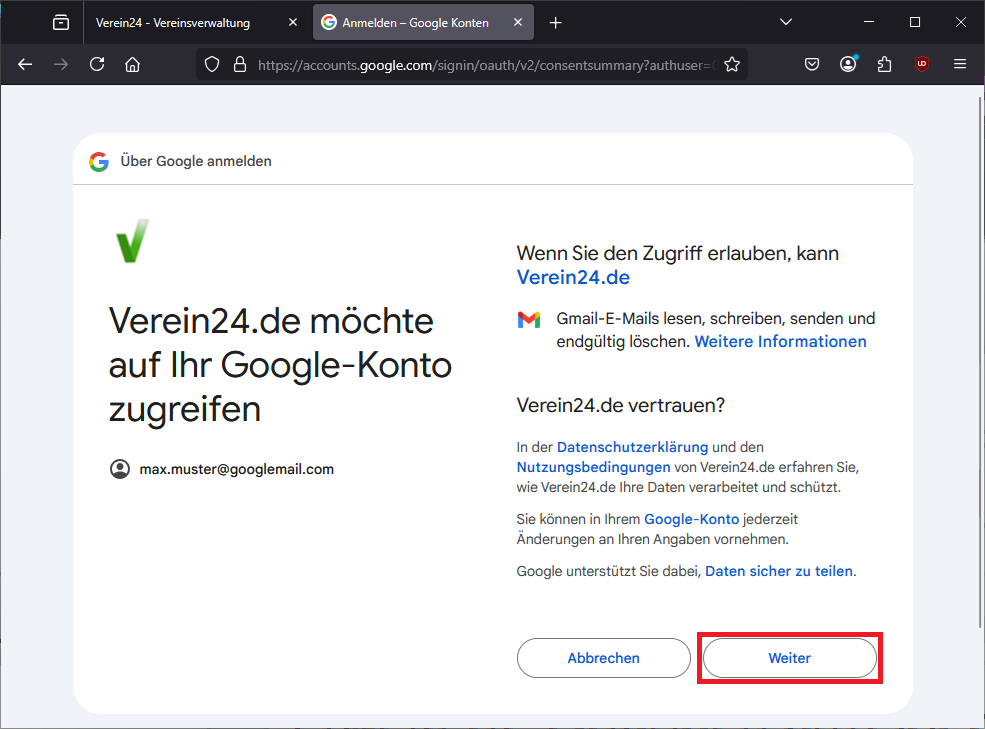The height and width of the screenshot is (729, 985).
Task: Minimize the browser window
Action: click(x=869, y=23)
